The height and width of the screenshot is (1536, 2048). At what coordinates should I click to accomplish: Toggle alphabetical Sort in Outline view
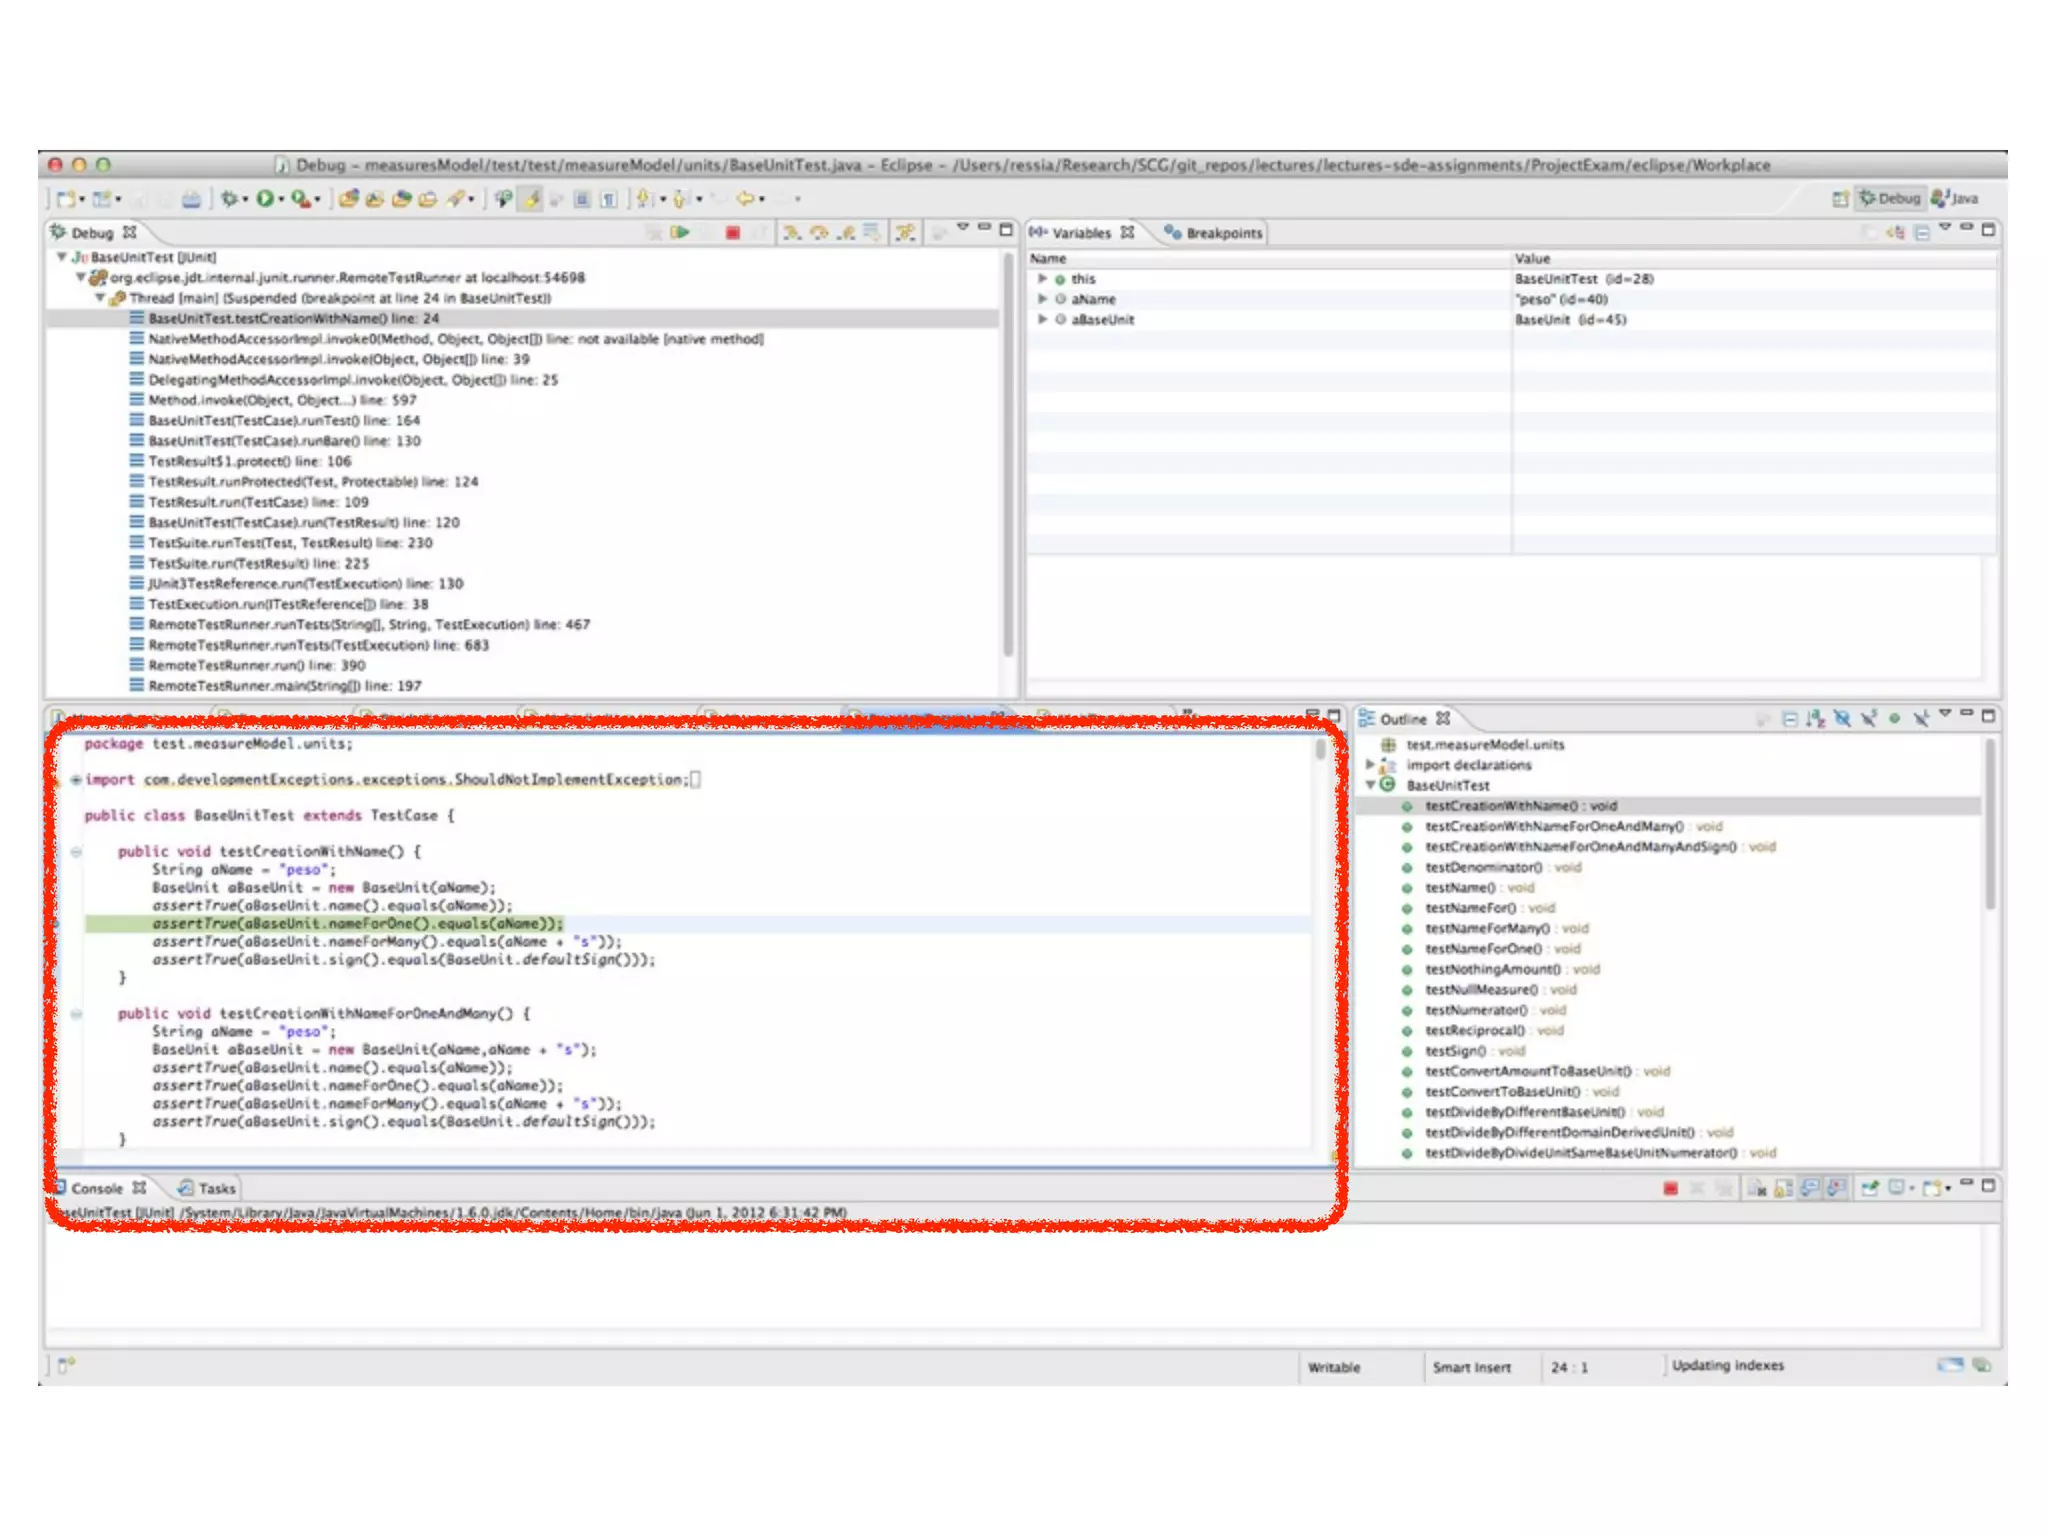1815,718
